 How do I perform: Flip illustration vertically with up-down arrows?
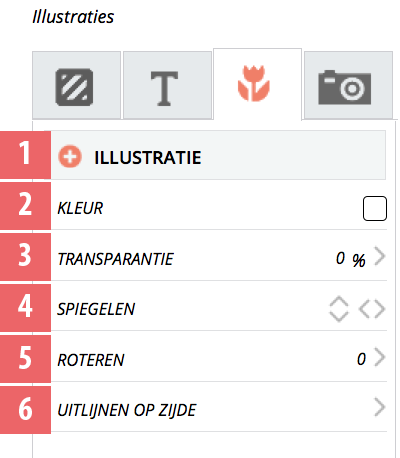339,309
